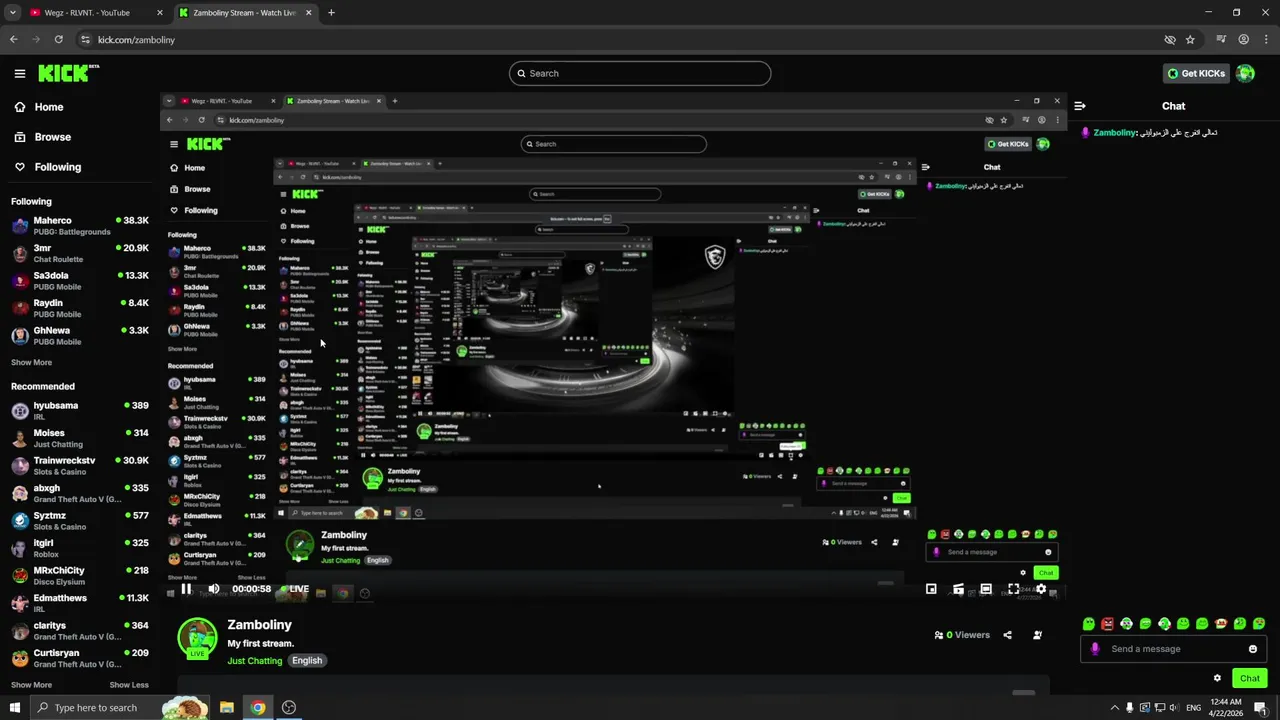Image resolution: width=1280 pixels, height=720 pixels.
Task: Open hyubsama channel in main Recommended list
Action: coord(80,411)
